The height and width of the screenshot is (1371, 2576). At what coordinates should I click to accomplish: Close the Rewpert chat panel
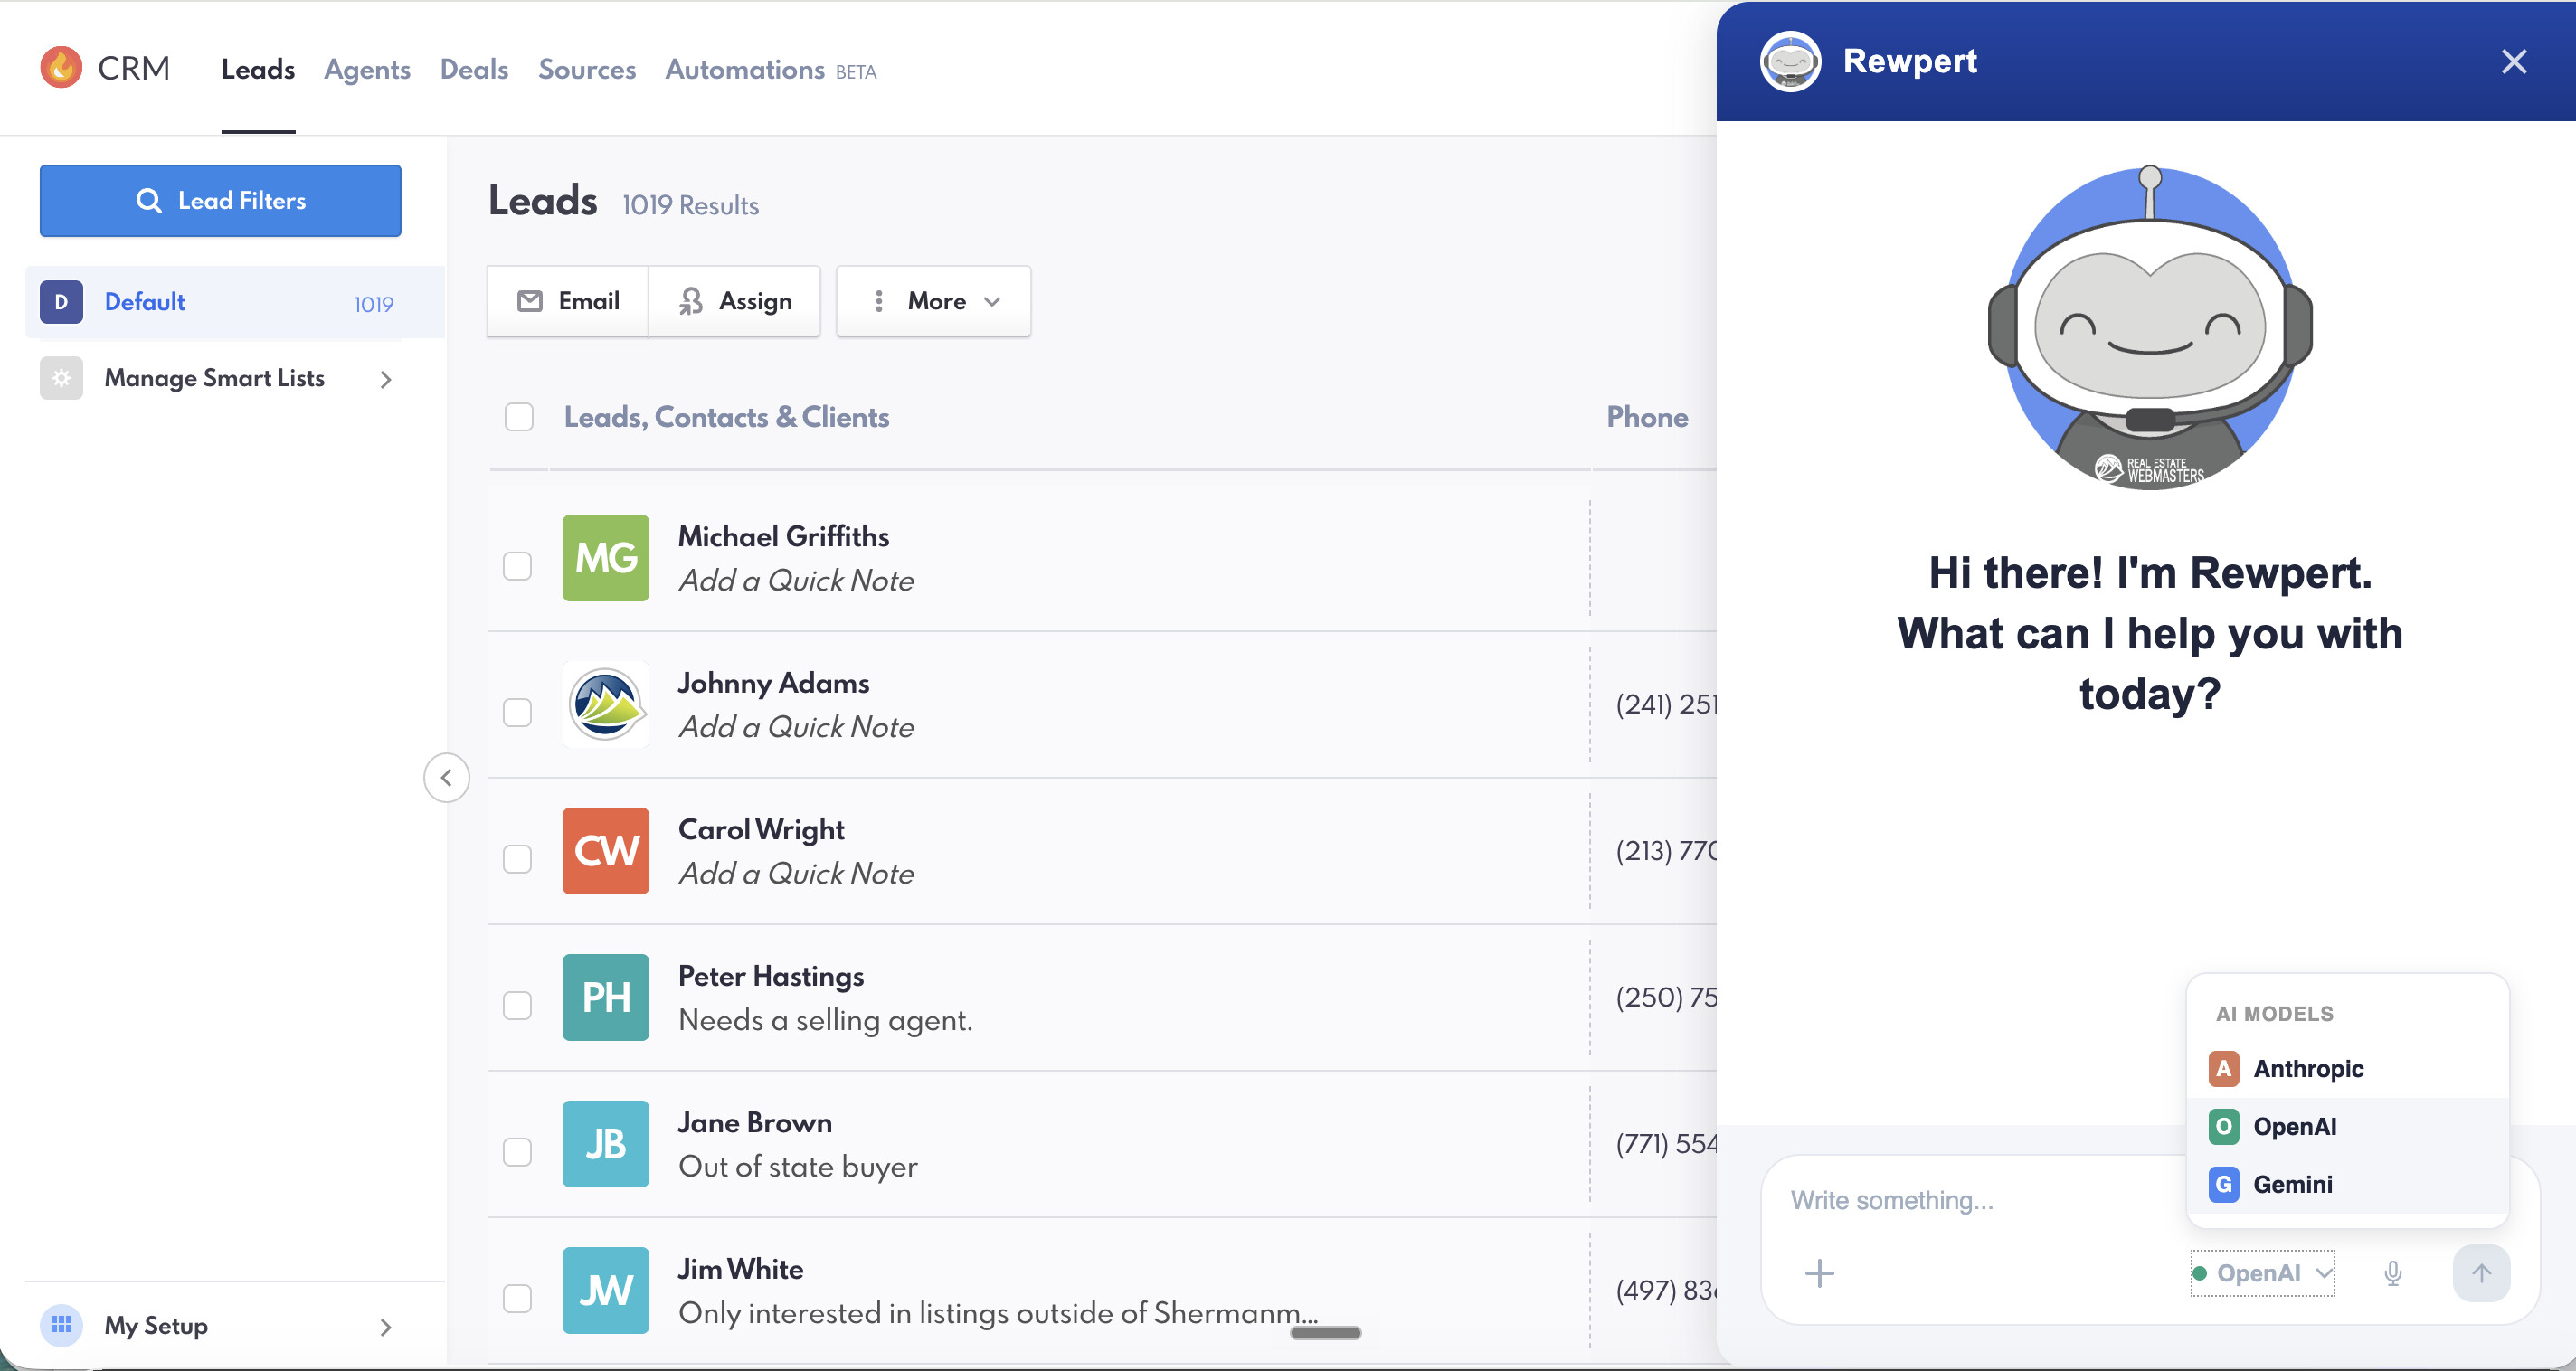2514,62
